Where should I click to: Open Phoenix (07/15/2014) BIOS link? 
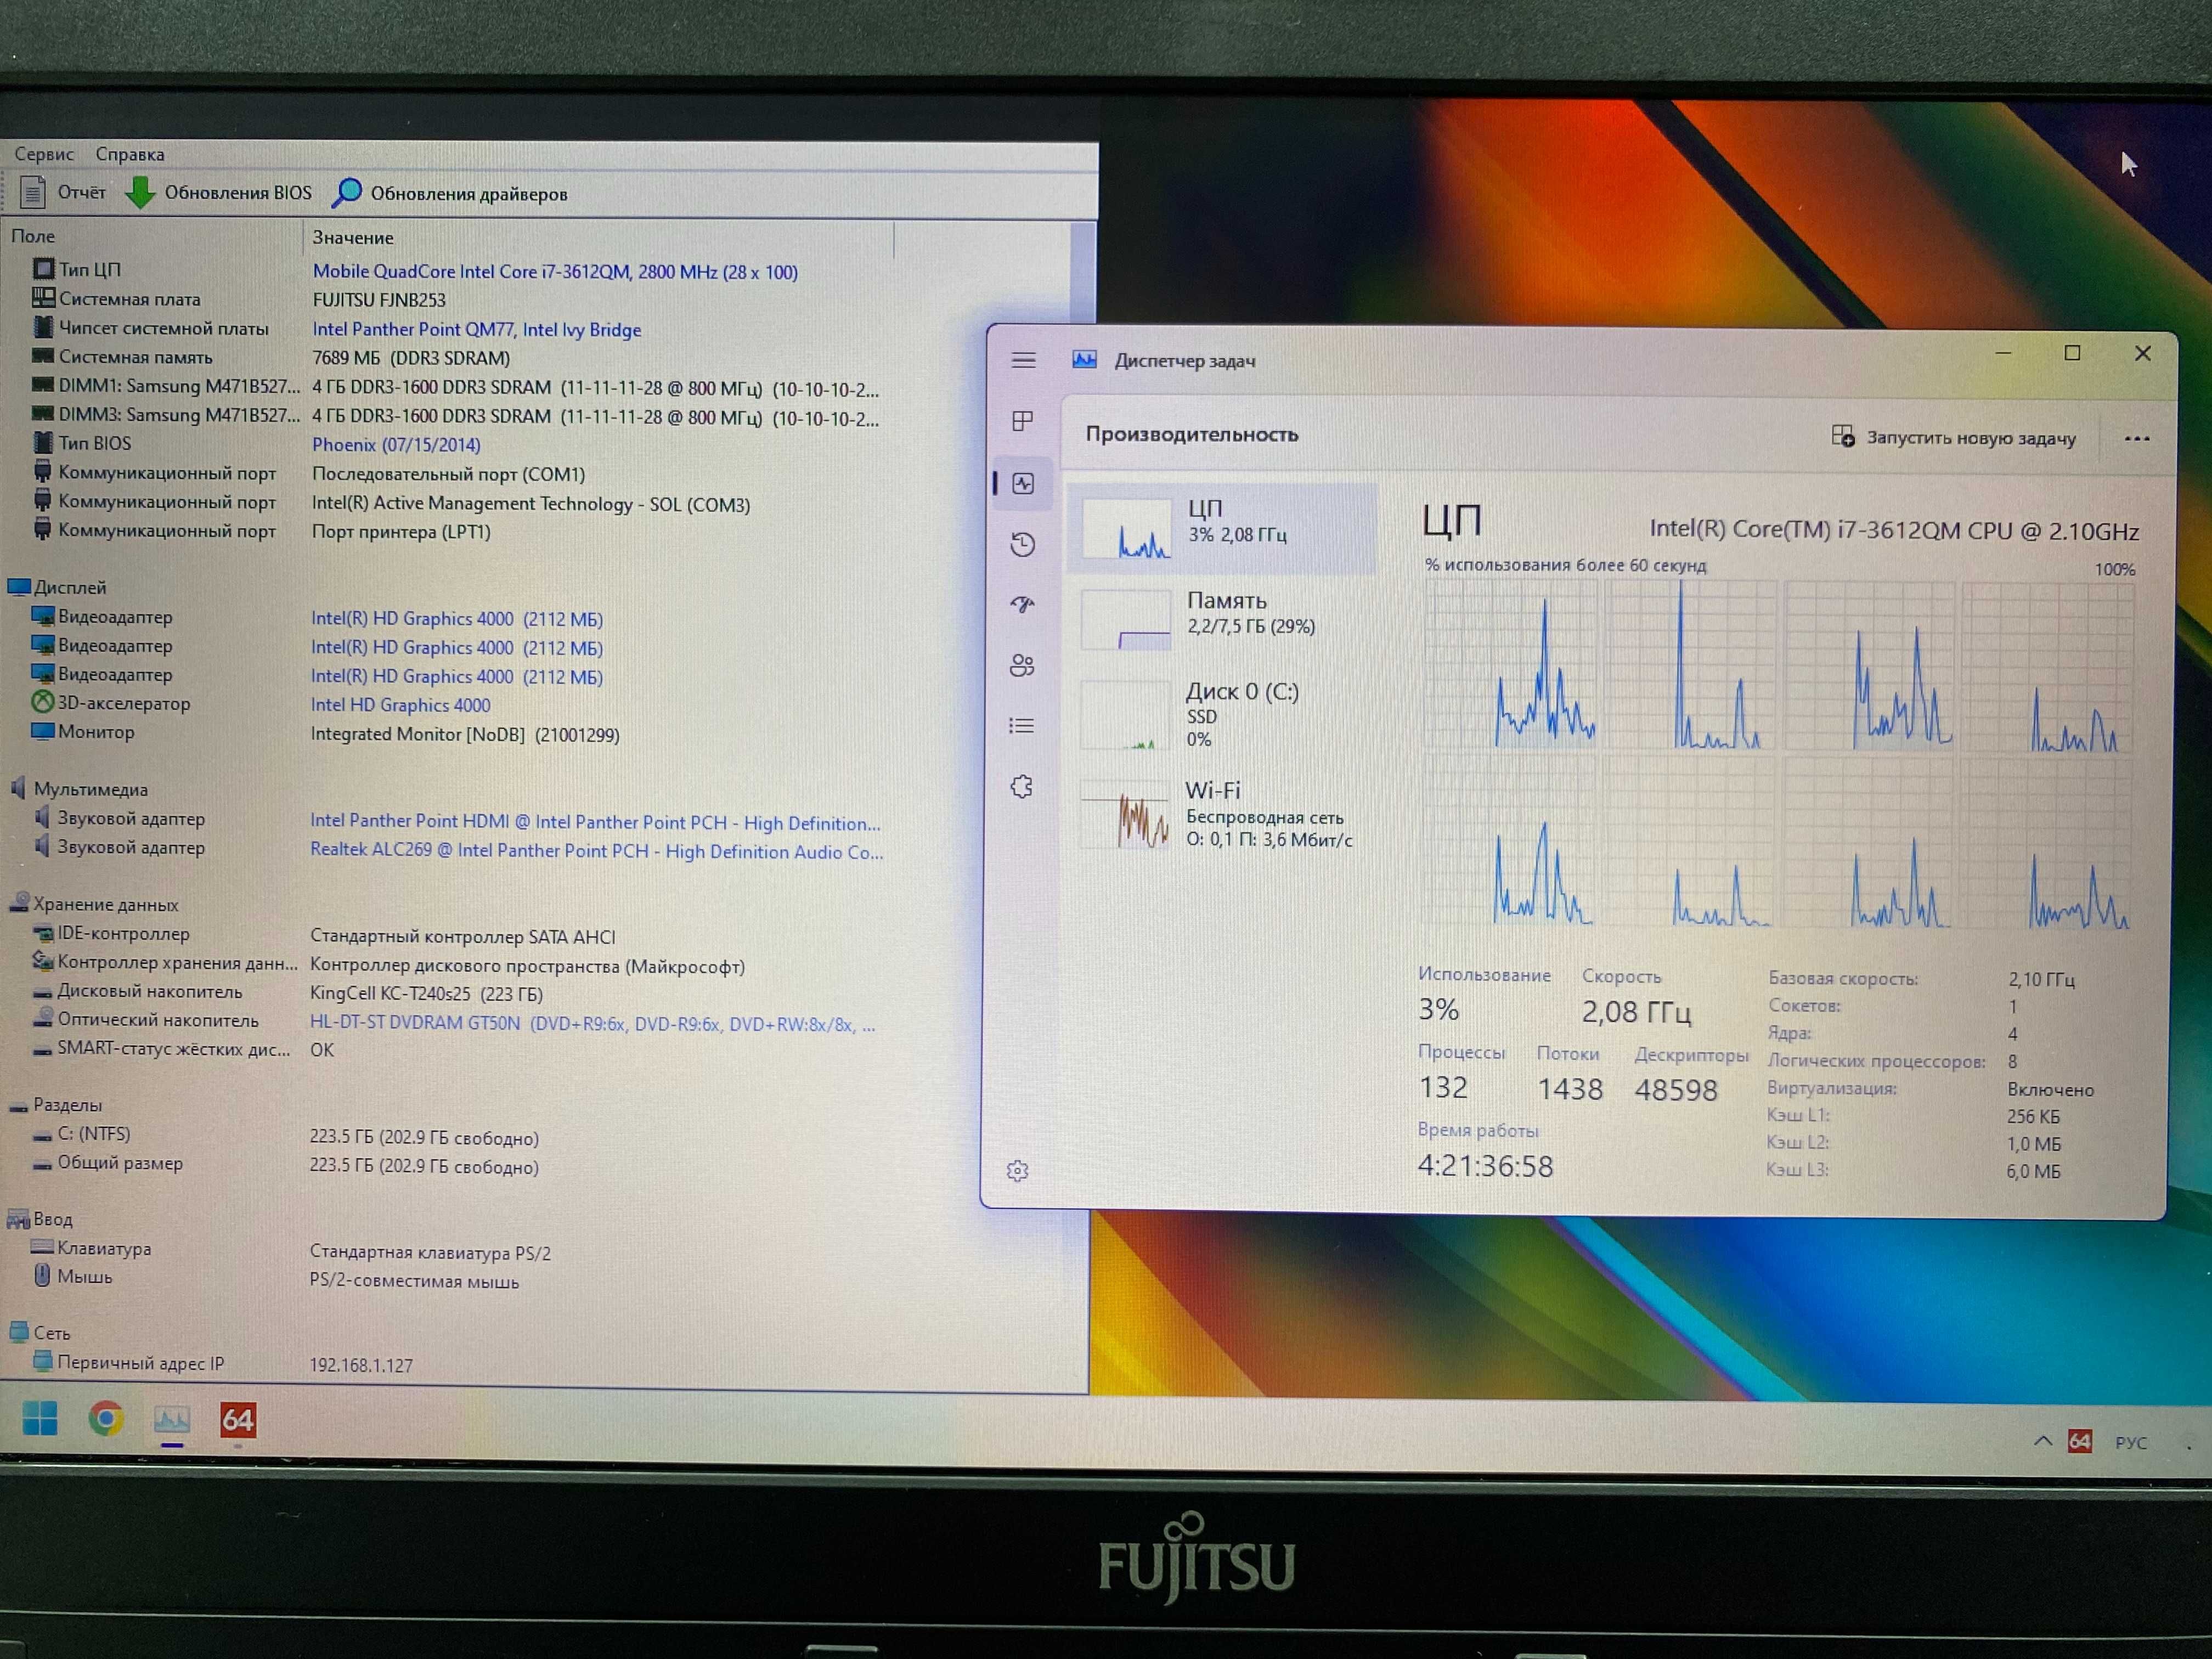click(396, 445)
